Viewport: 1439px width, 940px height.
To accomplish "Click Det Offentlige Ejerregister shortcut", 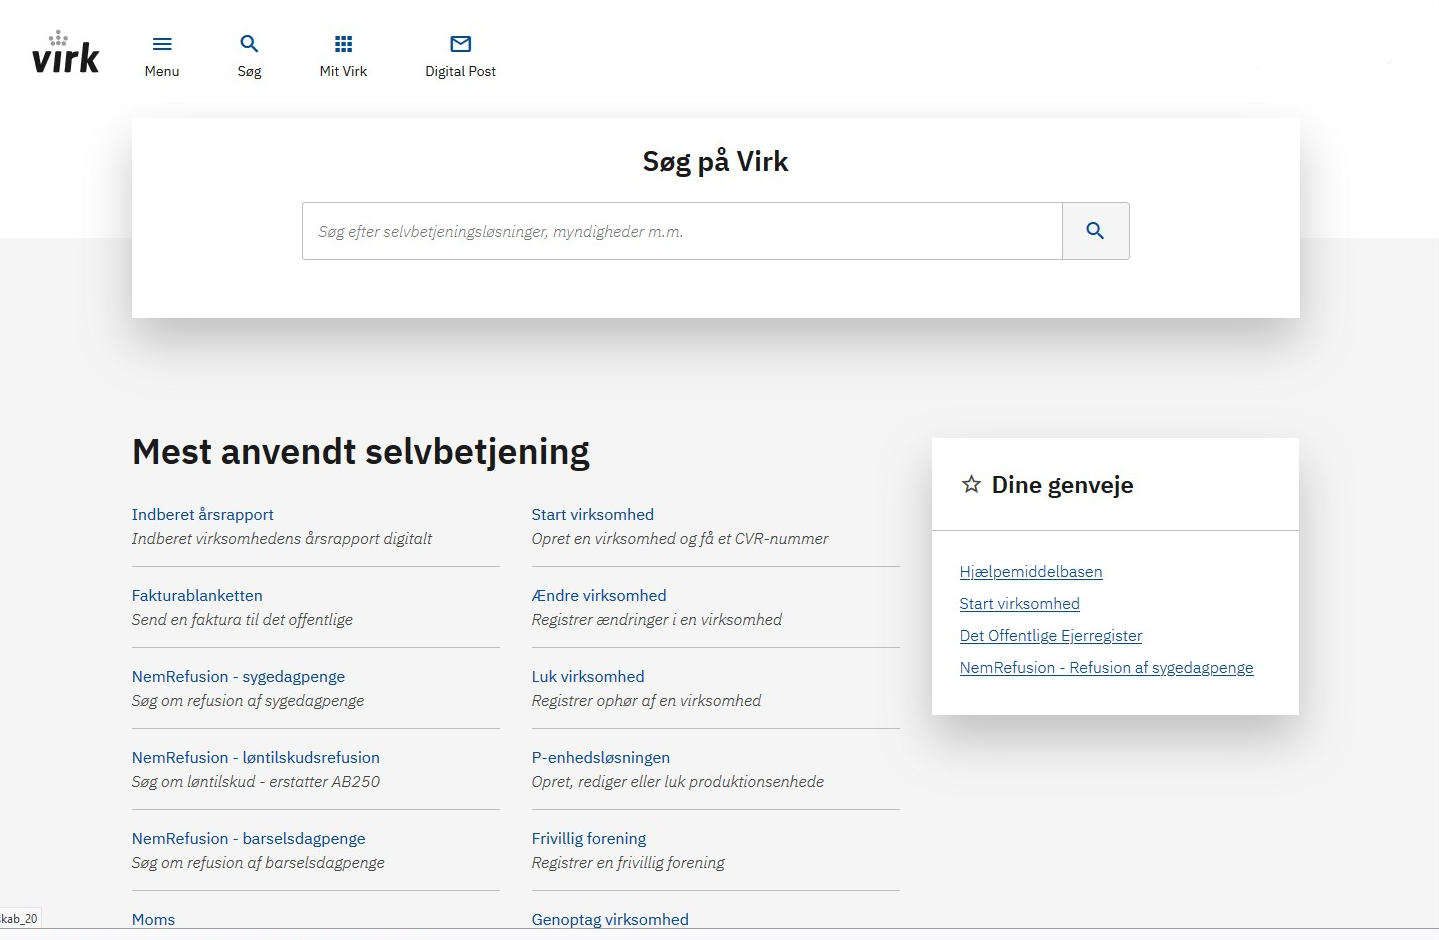I will point(1051,636).
